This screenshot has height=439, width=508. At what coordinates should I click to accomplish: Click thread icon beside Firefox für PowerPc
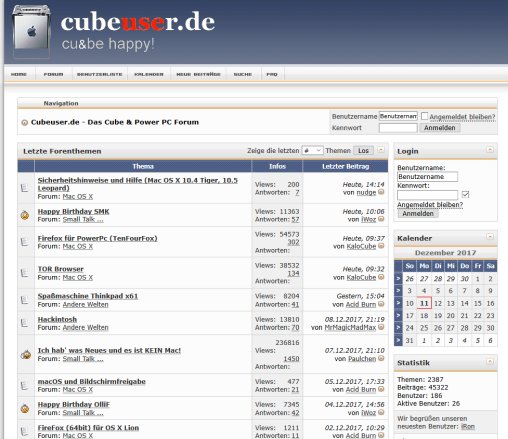click(x=25, y=242)
